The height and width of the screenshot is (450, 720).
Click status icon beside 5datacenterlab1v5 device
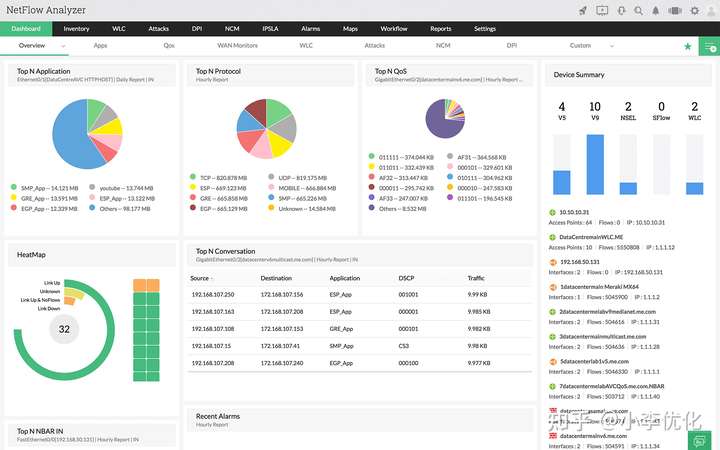553,361
